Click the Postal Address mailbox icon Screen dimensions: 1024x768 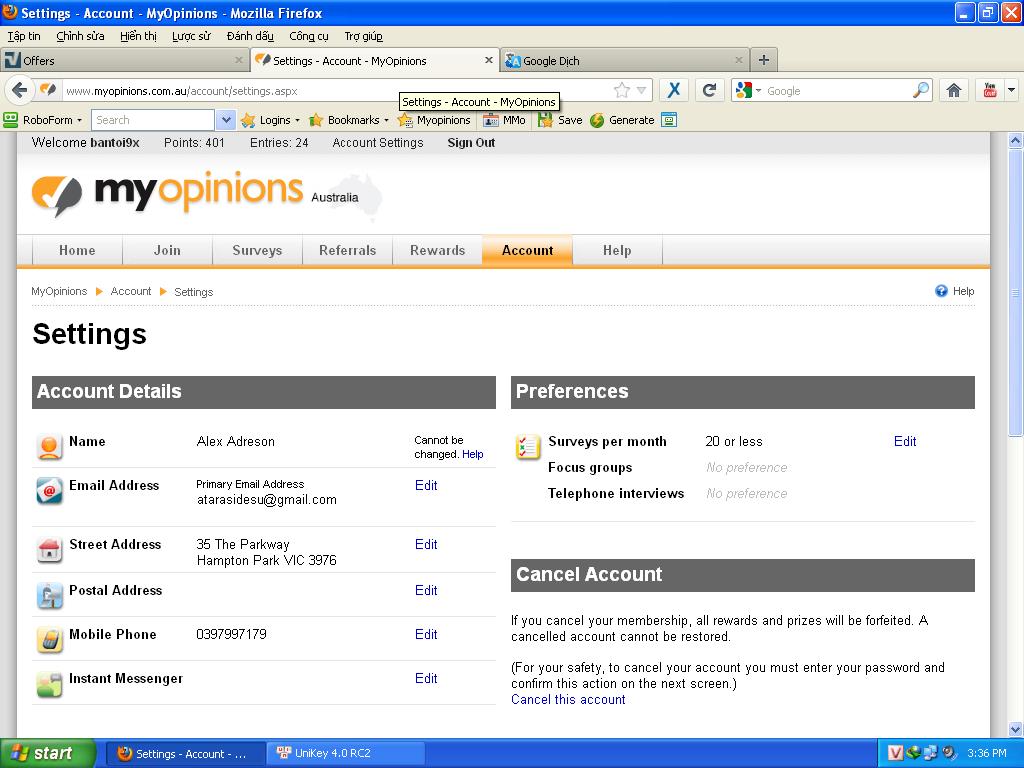click(49, 596)
